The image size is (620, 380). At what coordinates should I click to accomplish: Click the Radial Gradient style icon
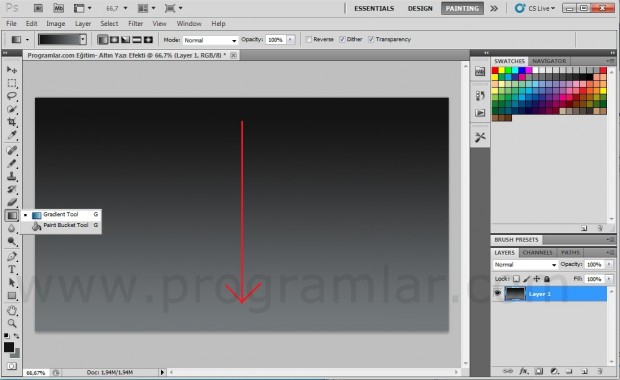pos(114,40)
